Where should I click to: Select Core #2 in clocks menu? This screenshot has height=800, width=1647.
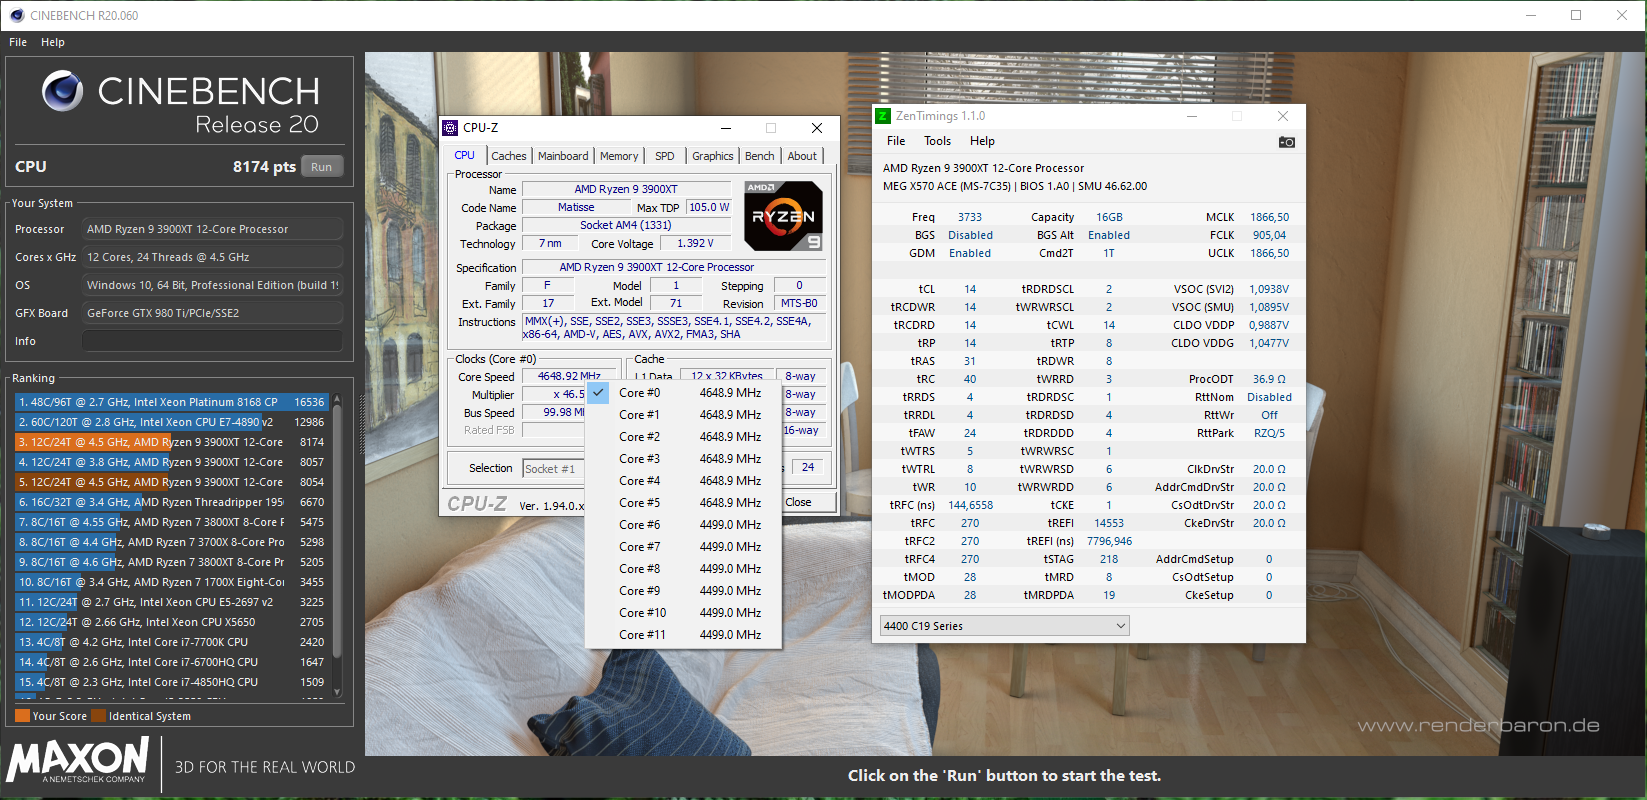[x=683, y=437]
